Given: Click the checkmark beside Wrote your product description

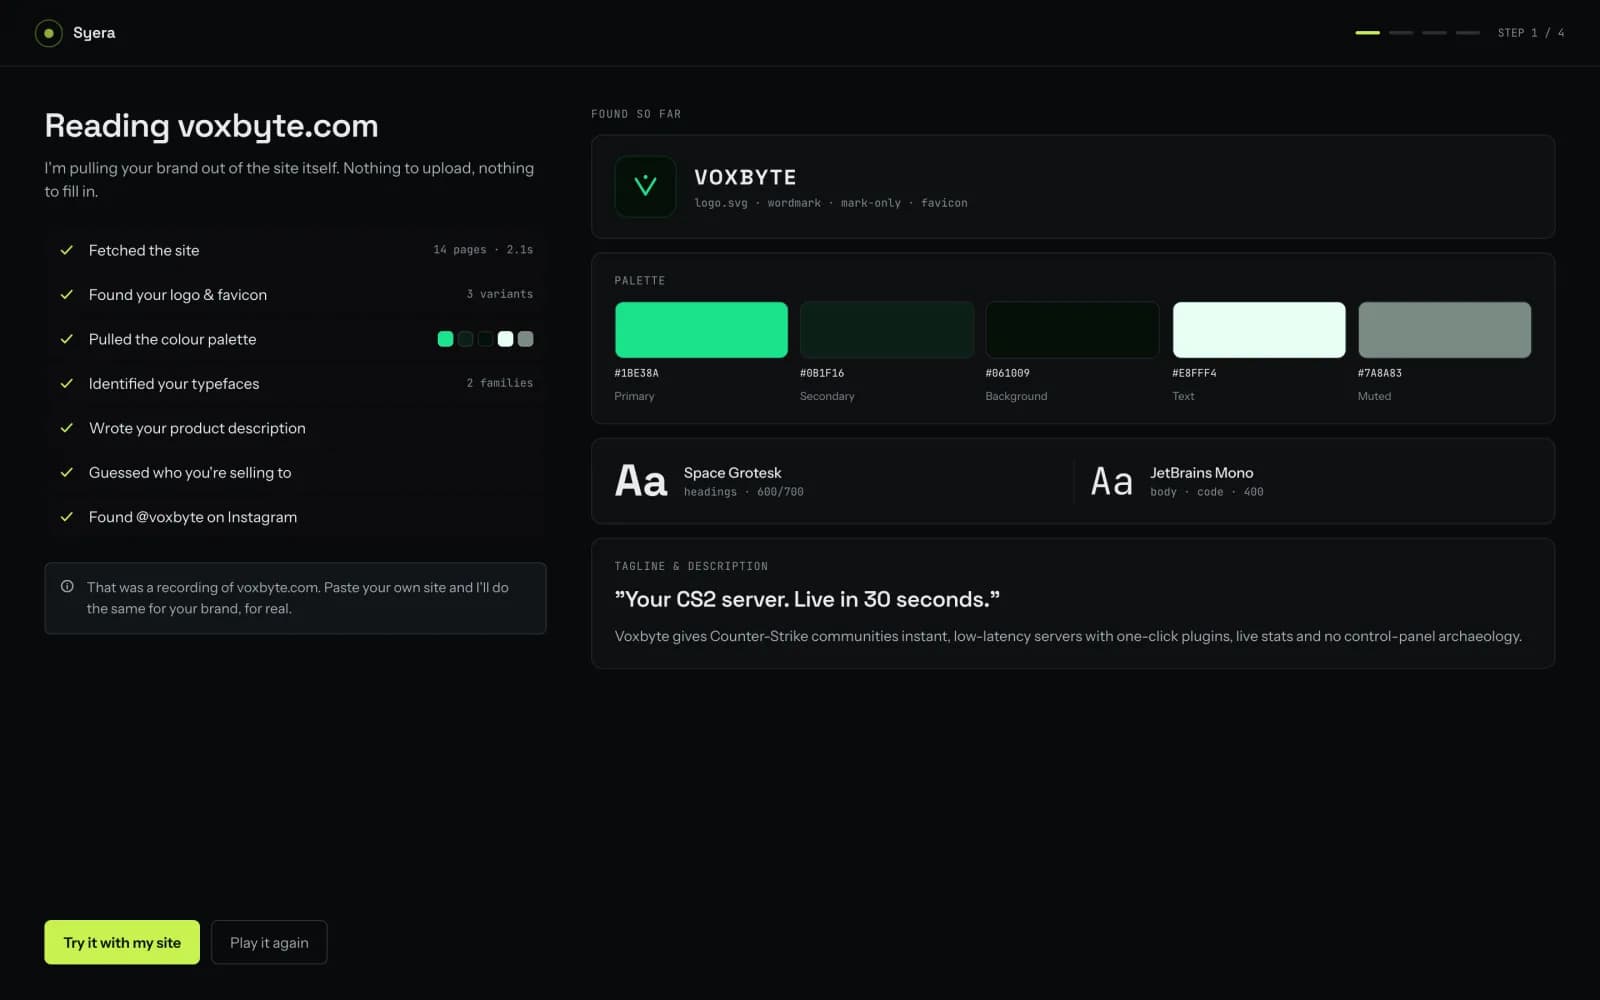Looking at the screenshot, I should click(67, 428).
